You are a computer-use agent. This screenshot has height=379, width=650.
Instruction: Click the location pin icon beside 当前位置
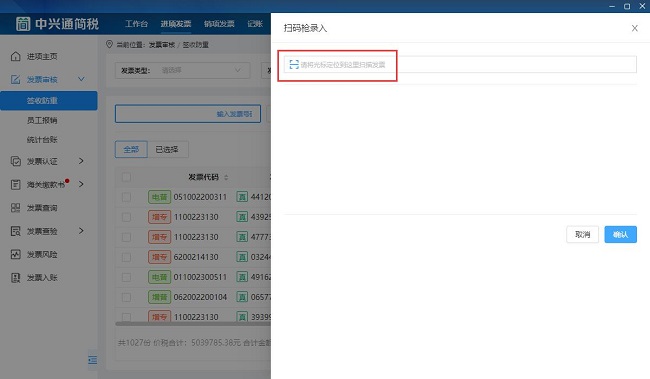(109, 44)
